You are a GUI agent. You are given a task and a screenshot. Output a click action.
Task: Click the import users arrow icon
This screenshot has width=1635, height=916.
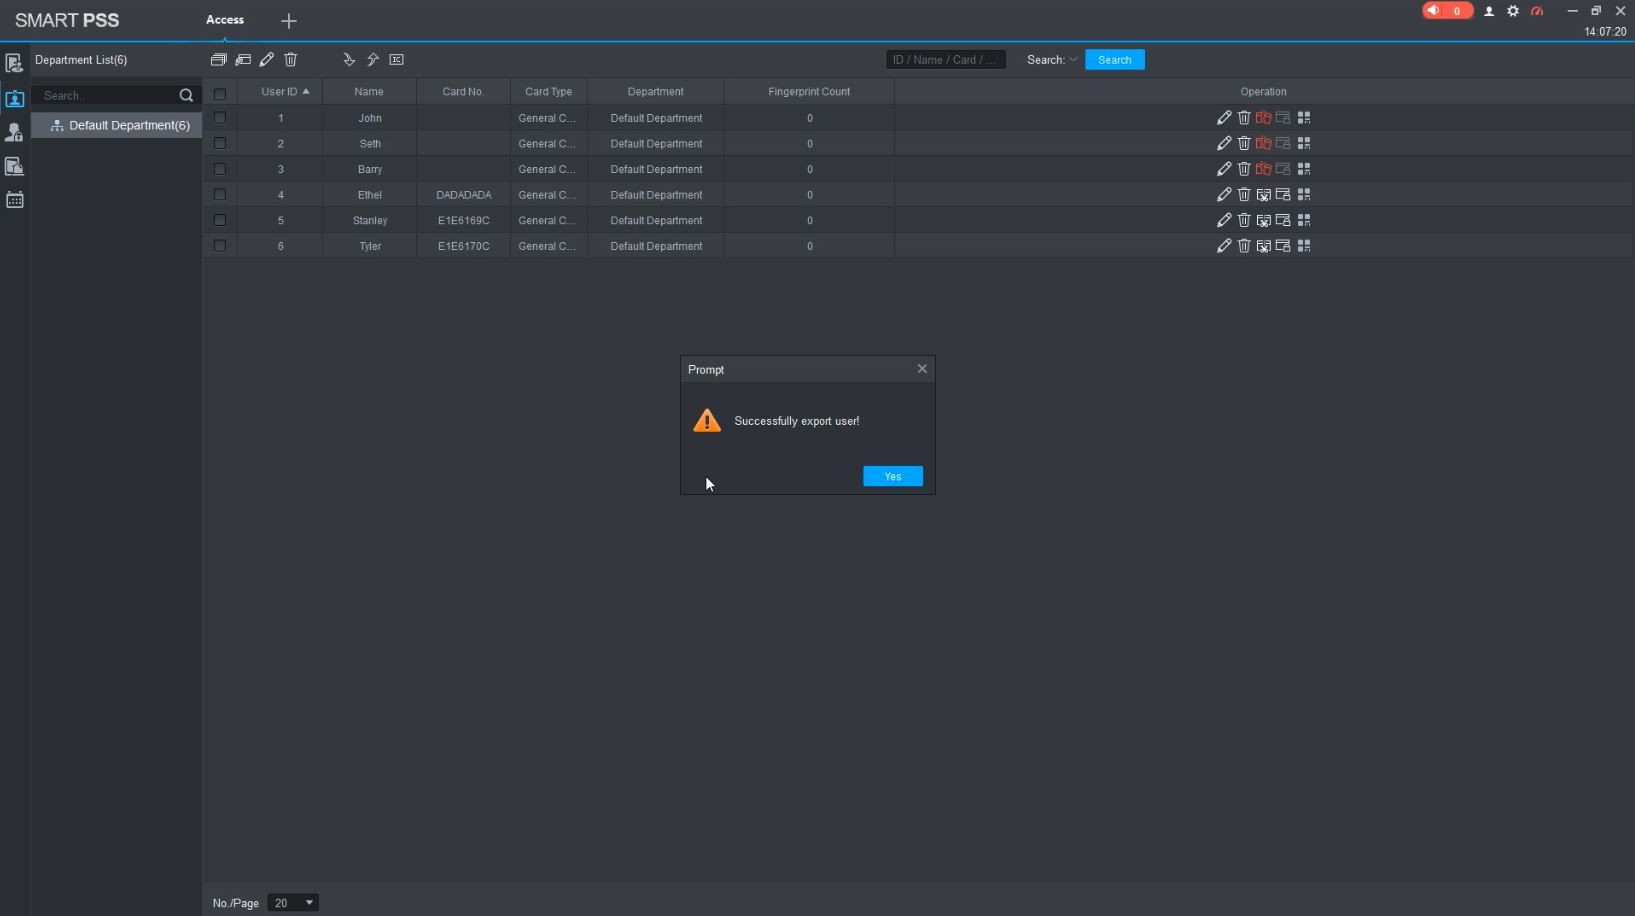pos(349,60)
